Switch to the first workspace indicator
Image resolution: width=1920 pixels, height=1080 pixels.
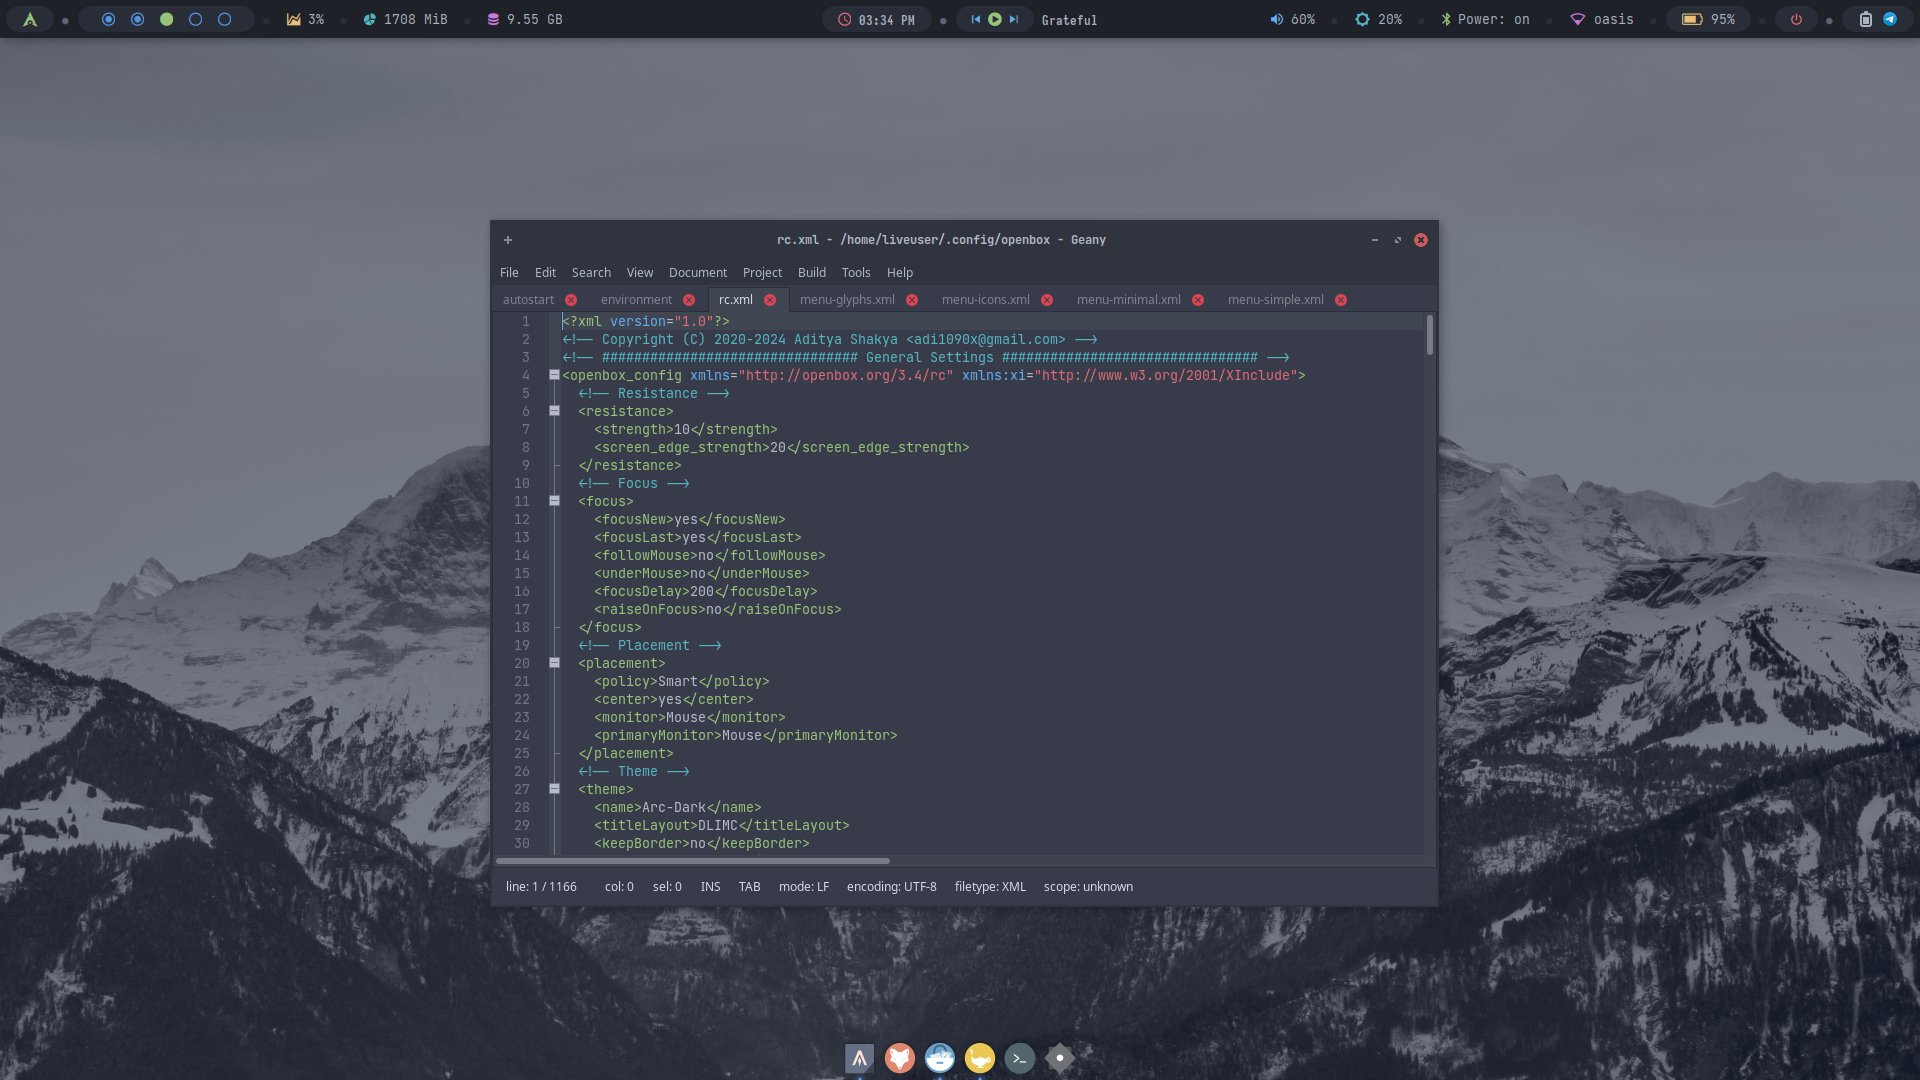click(109, 19)
